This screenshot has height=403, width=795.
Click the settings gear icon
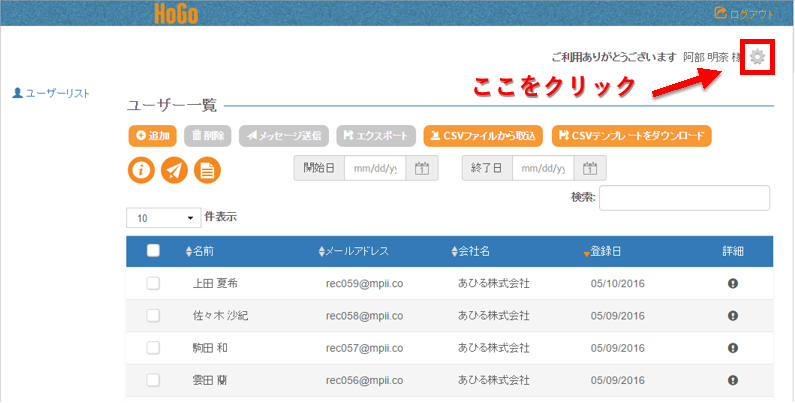[x=758, y=58]
